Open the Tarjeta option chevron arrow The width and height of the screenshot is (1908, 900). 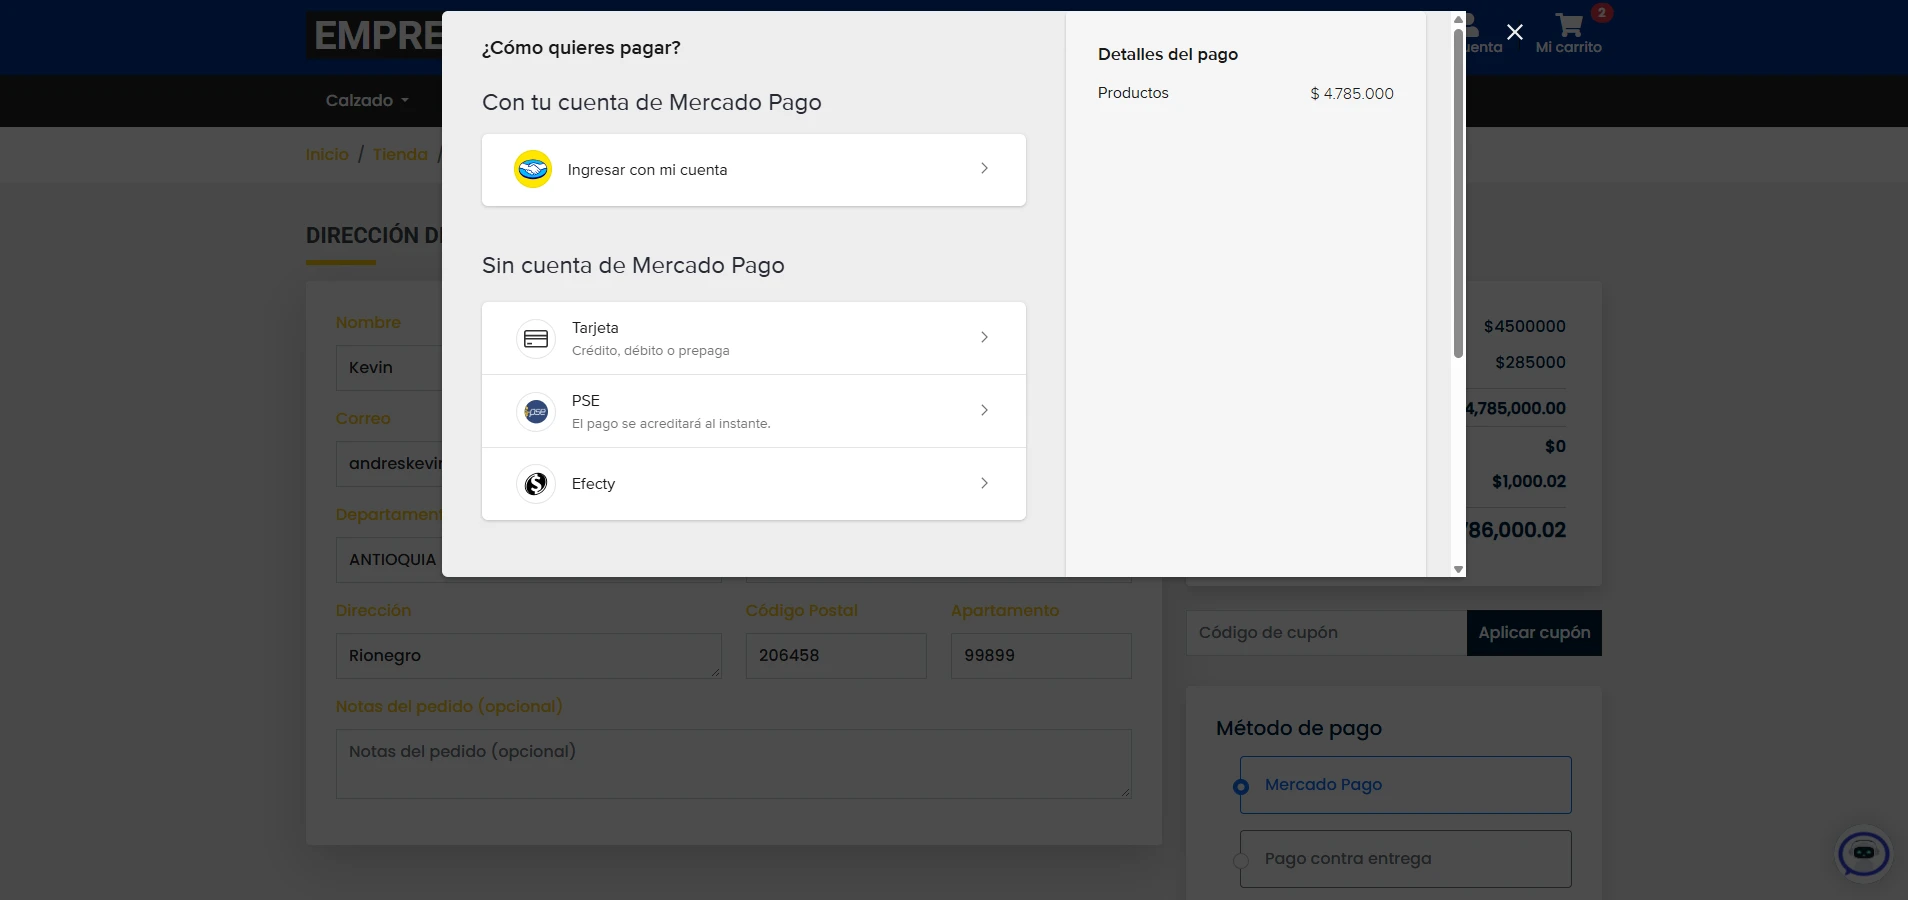984,337
